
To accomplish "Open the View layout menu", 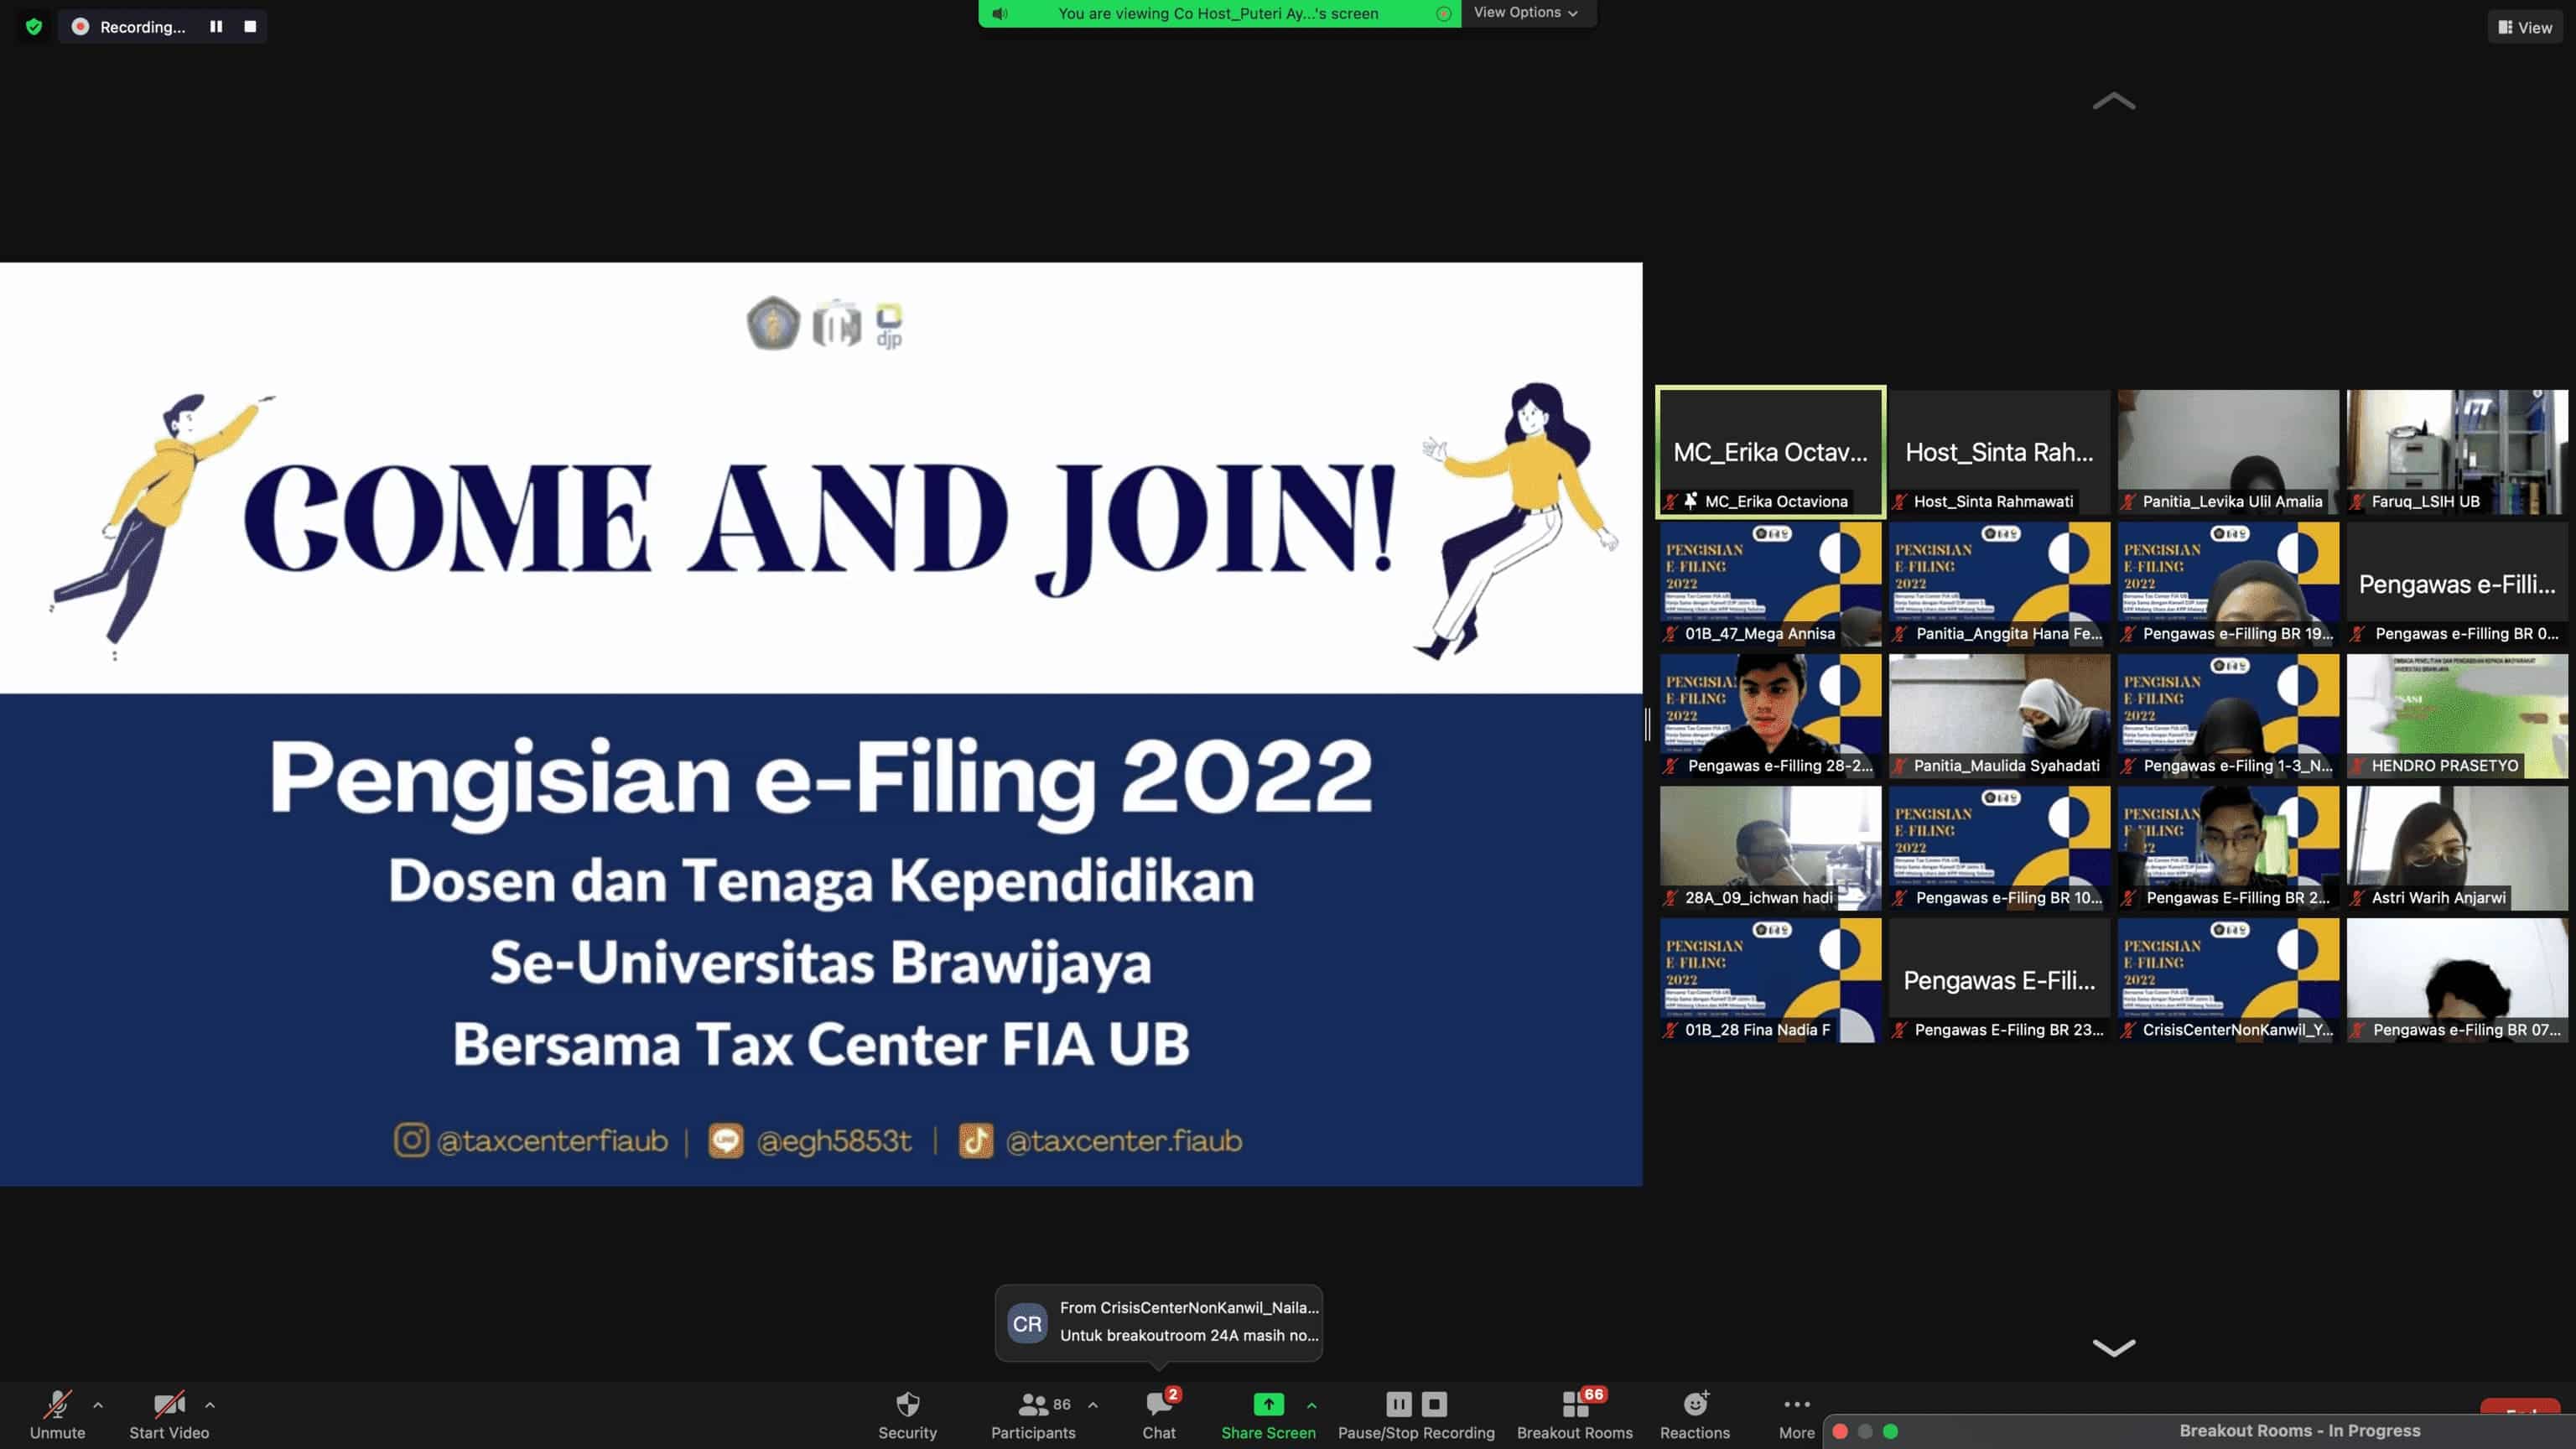I will coord(2524,27).
